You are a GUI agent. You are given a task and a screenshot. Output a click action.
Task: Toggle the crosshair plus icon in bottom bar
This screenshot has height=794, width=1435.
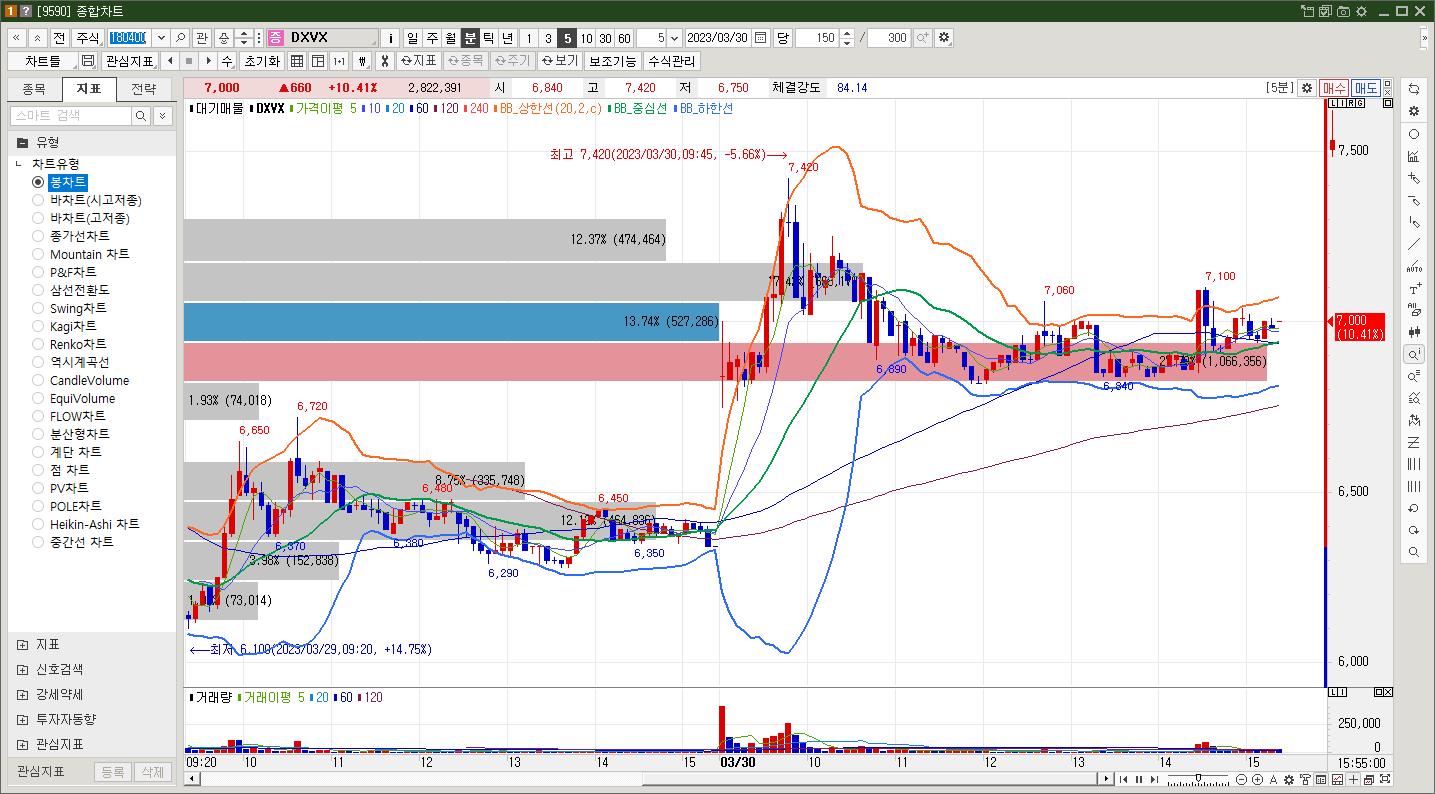[1354, 779]
